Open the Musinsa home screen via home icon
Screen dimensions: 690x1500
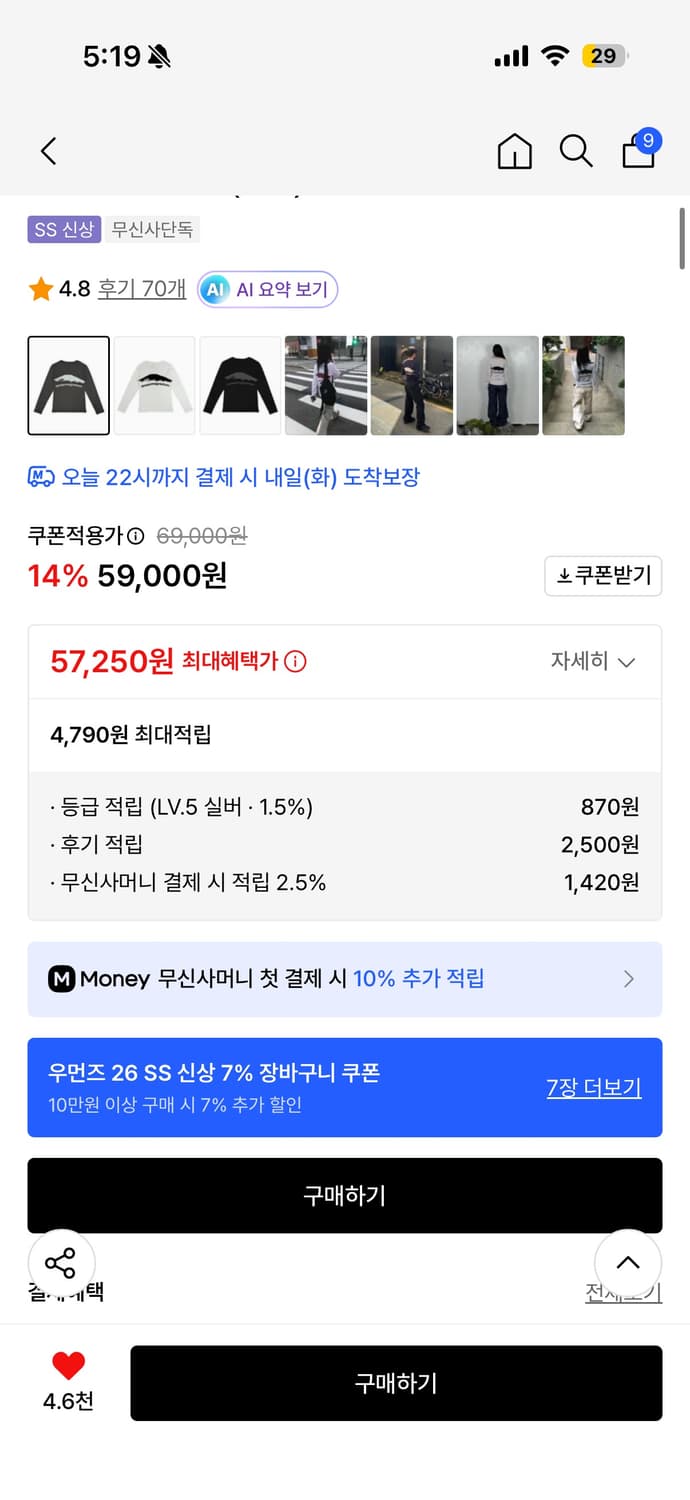[514, 151]
